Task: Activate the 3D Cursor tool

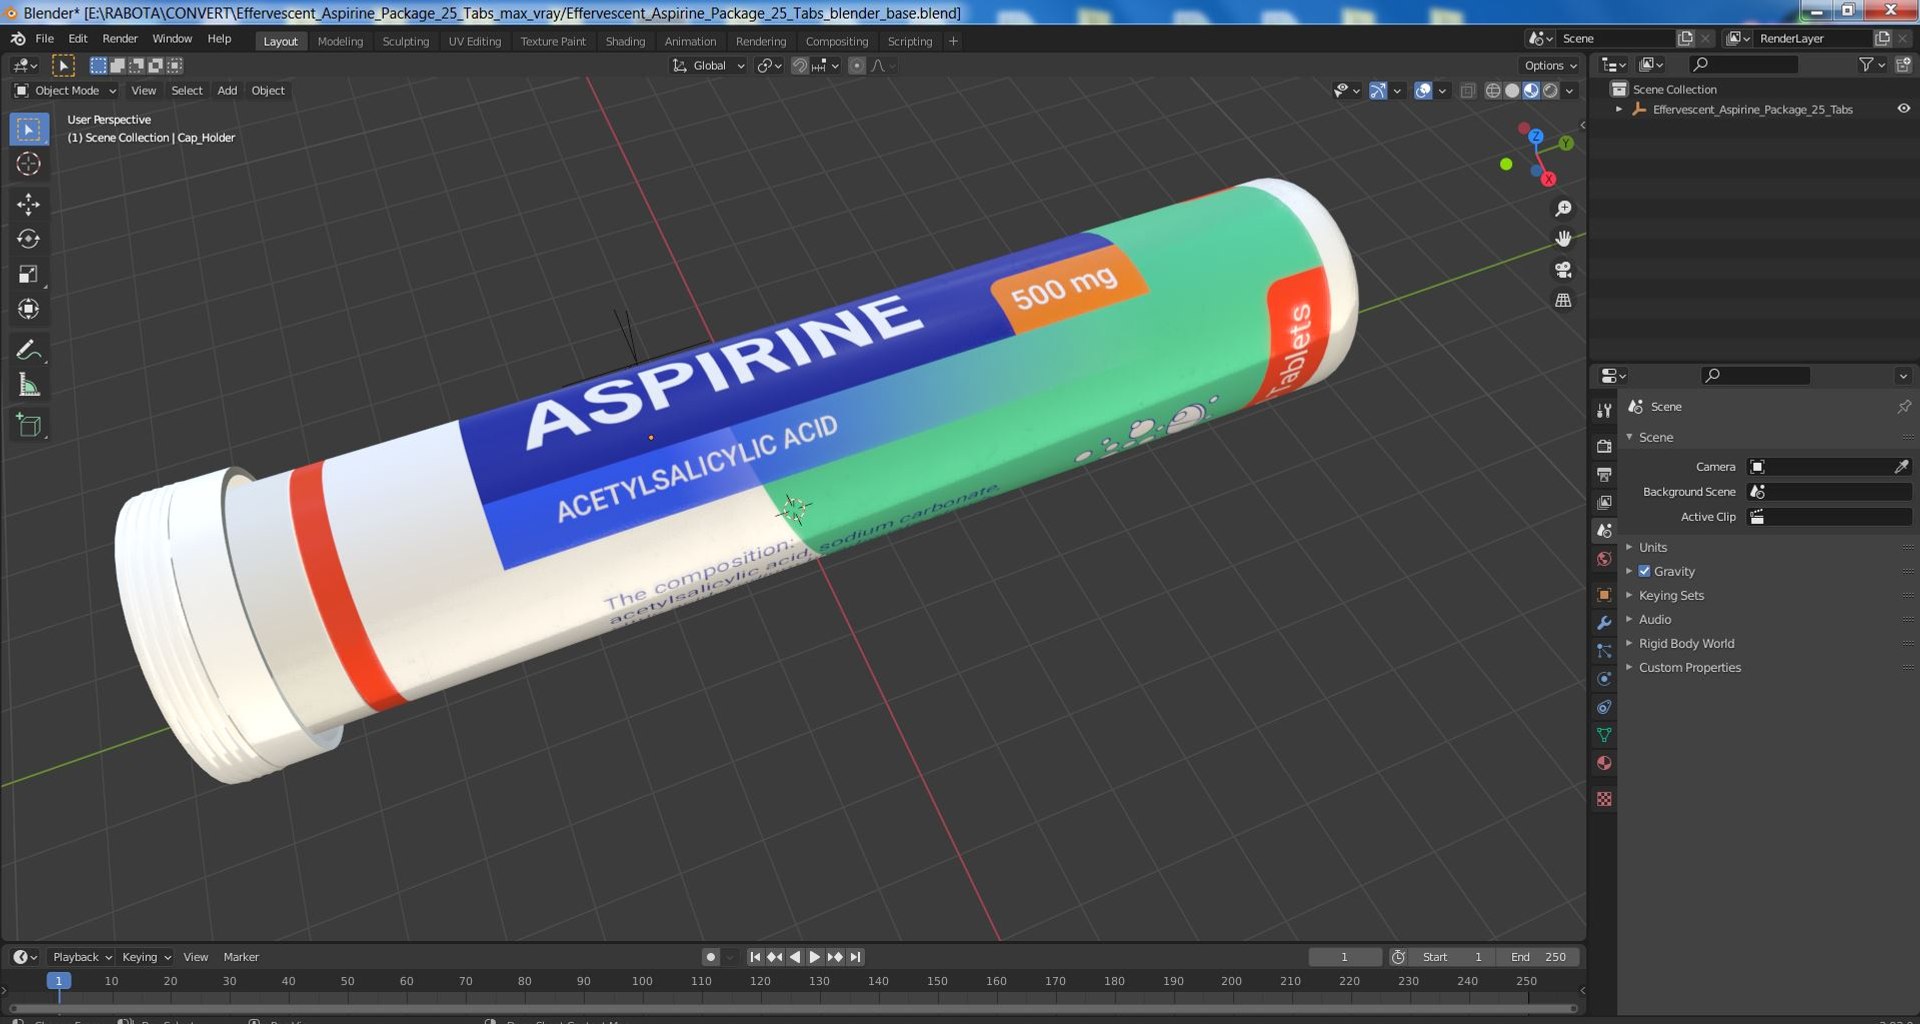Action: [x=28, y=164]
